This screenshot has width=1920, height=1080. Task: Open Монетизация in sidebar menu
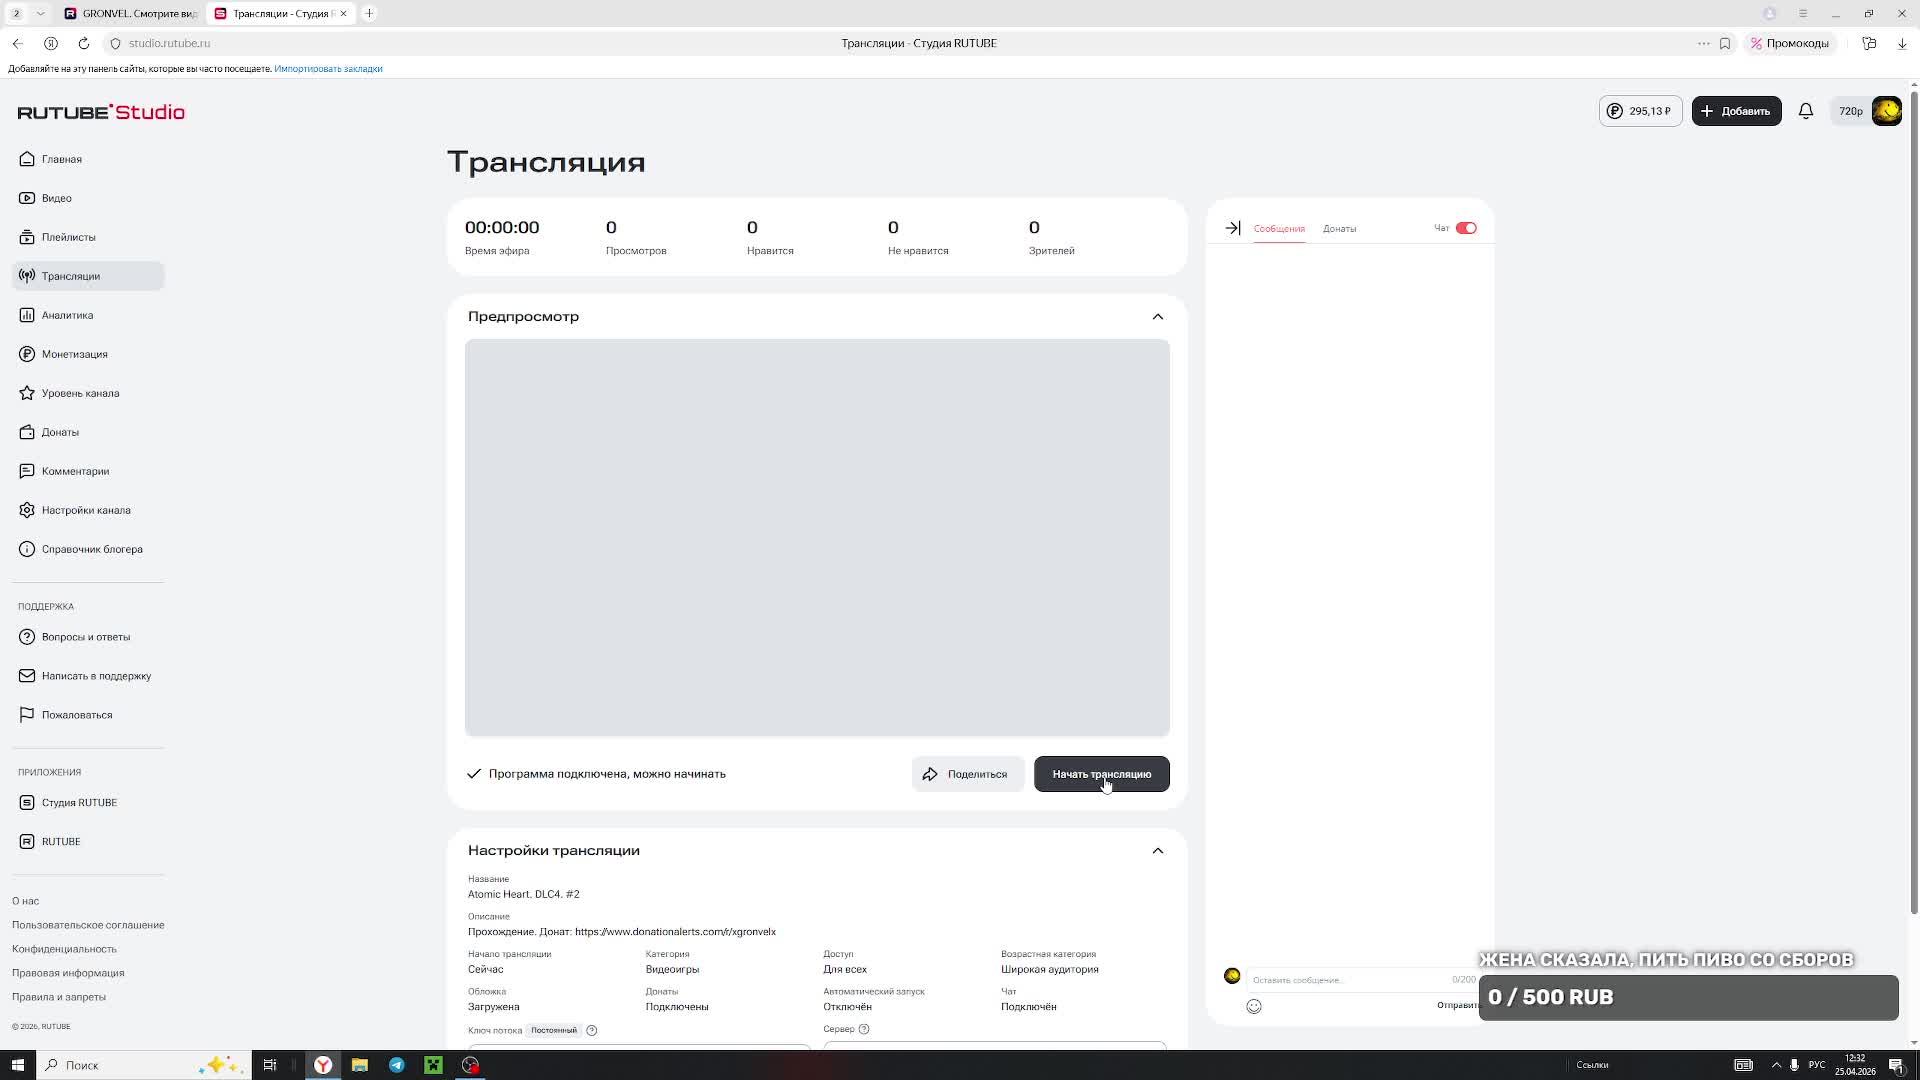74,354
